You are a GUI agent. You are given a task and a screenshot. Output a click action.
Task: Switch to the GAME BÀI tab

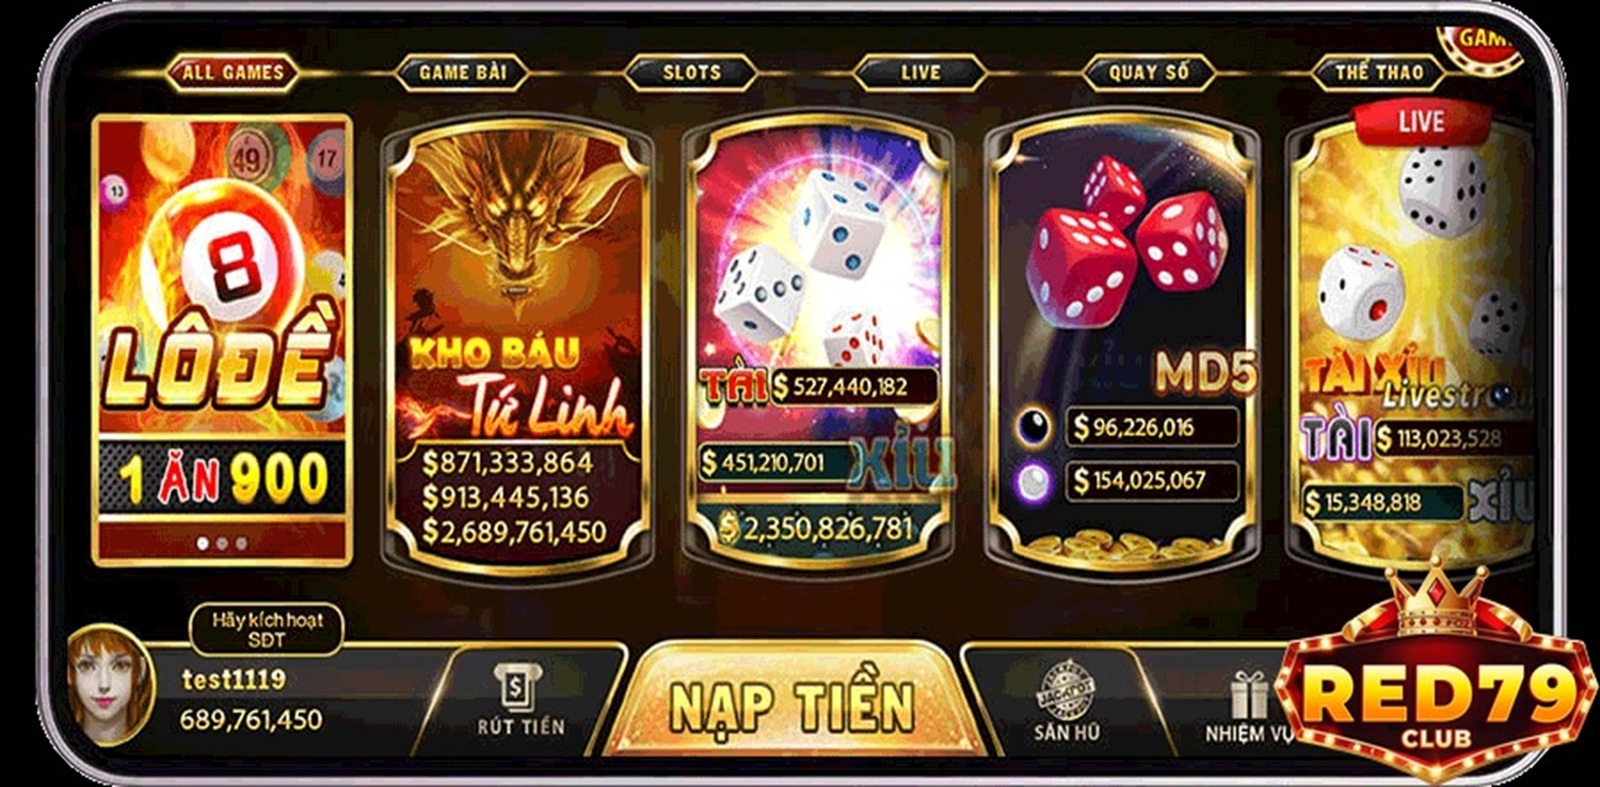pos(462,73)
